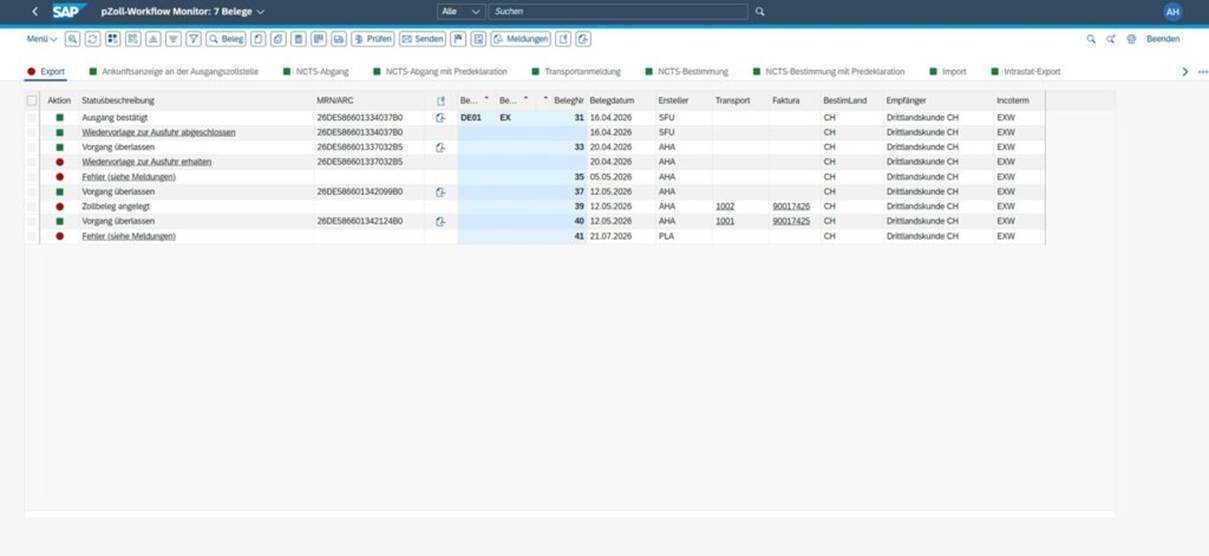Click the SAP logo
The image size is (1209, 556).
(69, 11)
